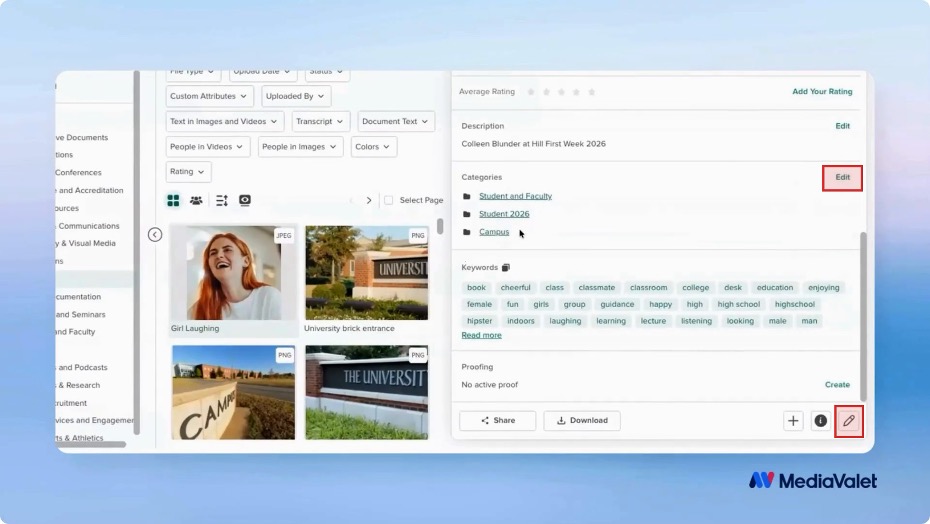The width and height of the screenshot is (930, 524).
Task: Open and Seminars sidebar category
Action: coord(81,315)
